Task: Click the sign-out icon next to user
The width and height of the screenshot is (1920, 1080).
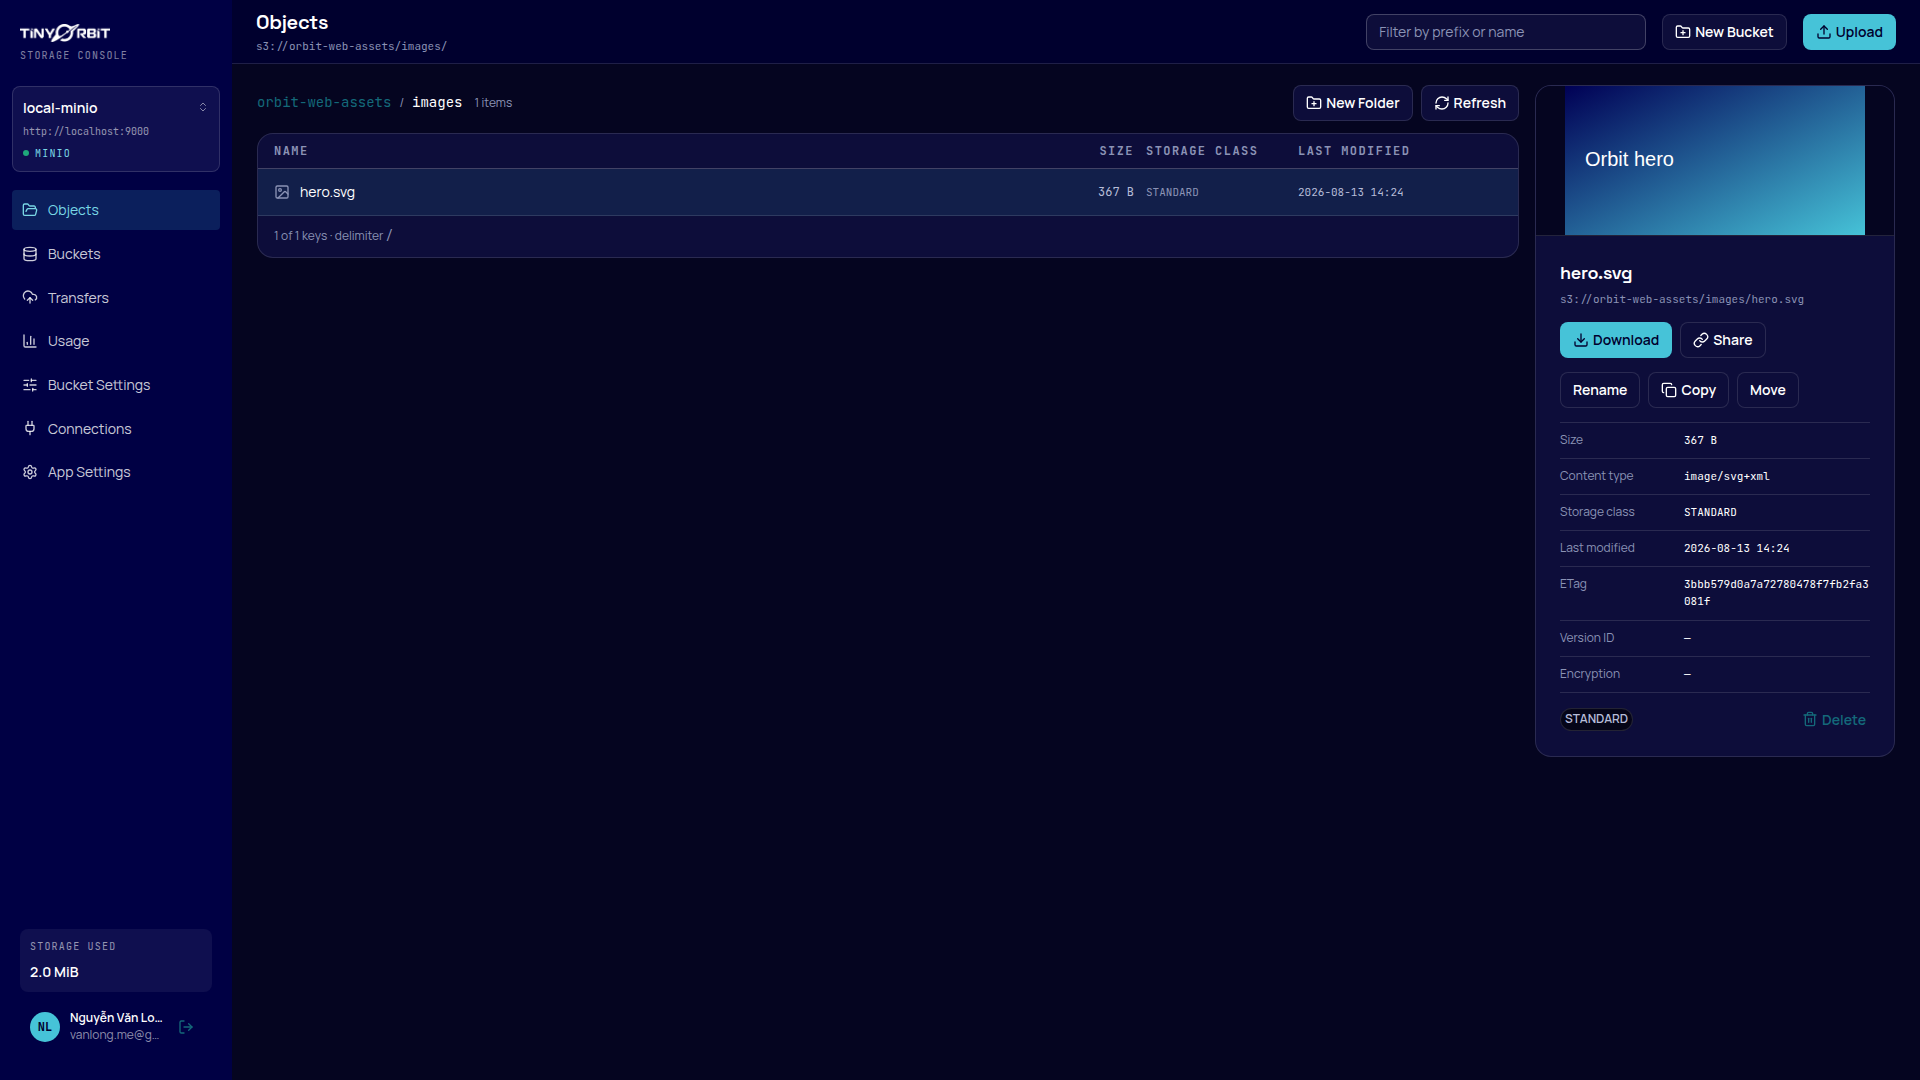Action: [186, 1027]
